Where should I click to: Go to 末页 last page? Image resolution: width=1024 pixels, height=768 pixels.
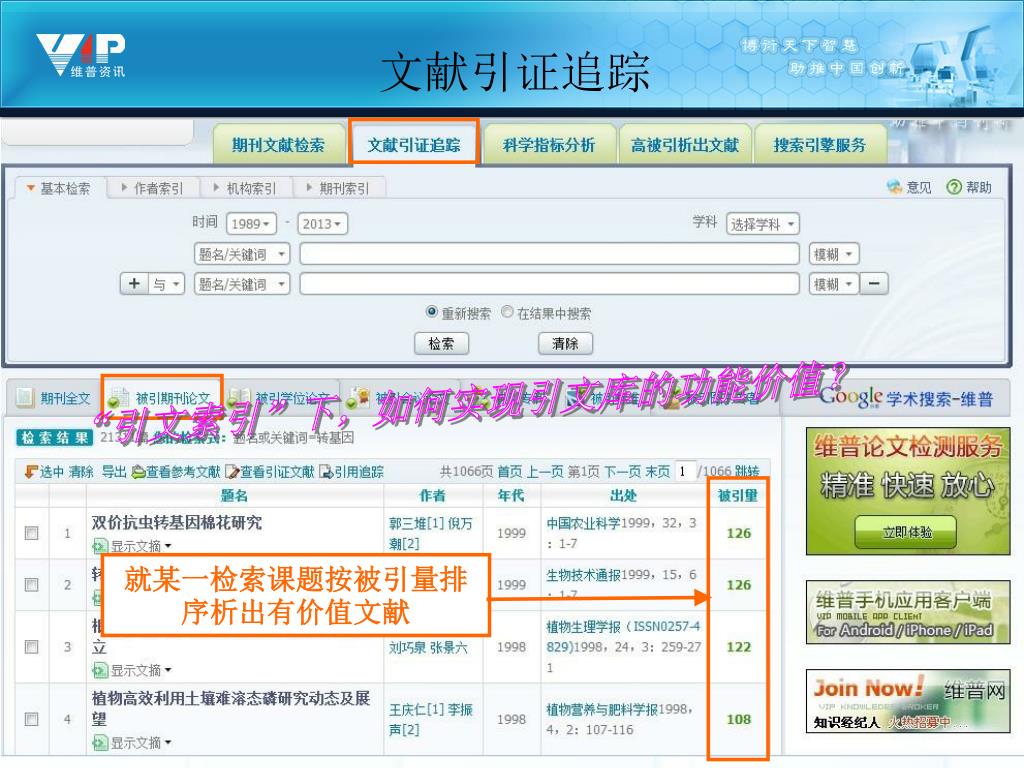[x=658, y=472]
